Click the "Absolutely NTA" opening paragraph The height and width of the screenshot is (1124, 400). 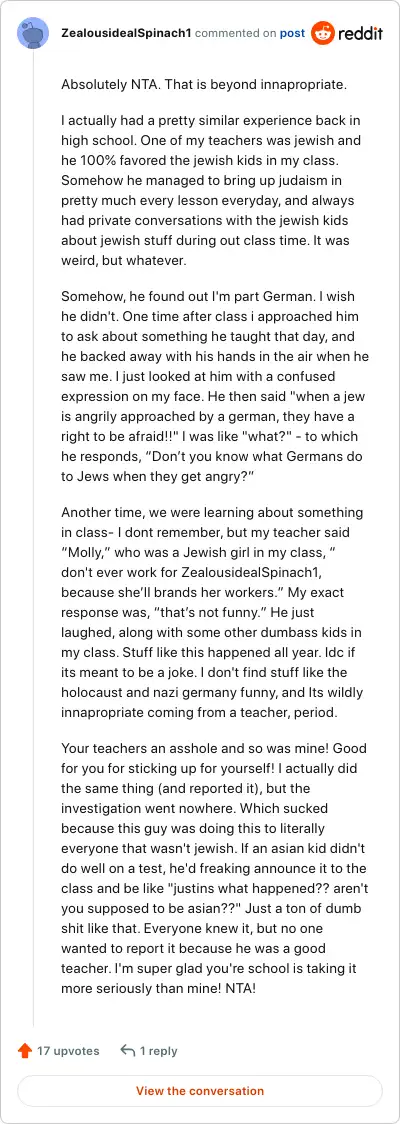click(x=204, y=84)
